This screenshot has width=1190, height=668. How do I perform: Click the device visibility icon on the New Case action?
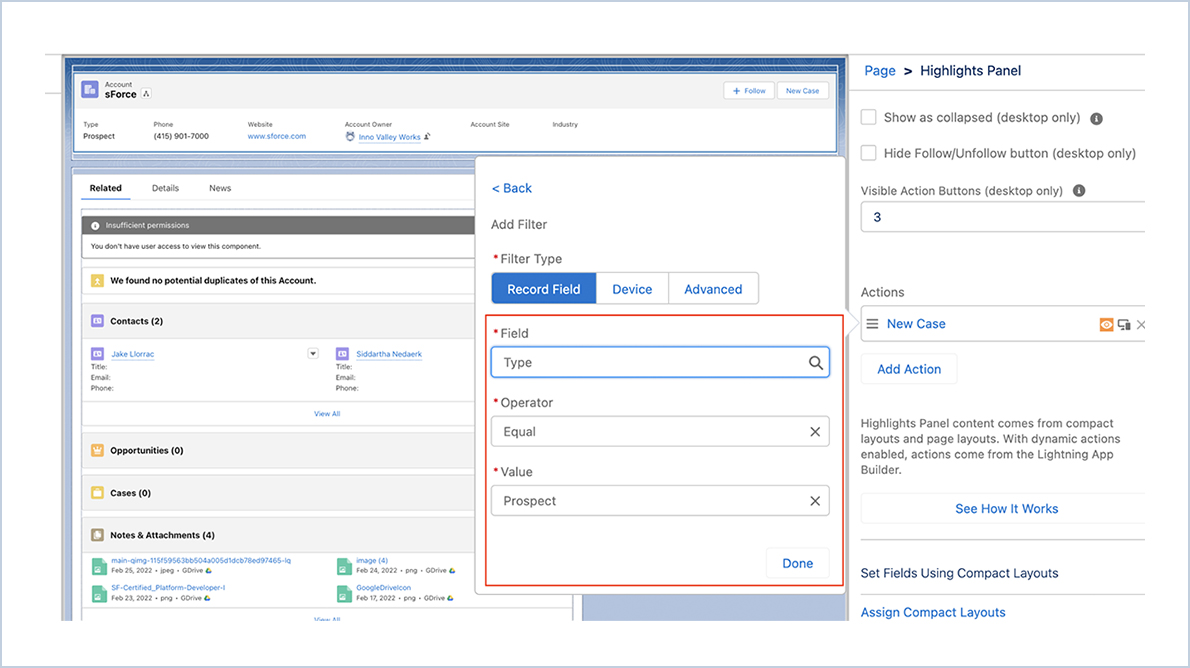coord(1123,324)
